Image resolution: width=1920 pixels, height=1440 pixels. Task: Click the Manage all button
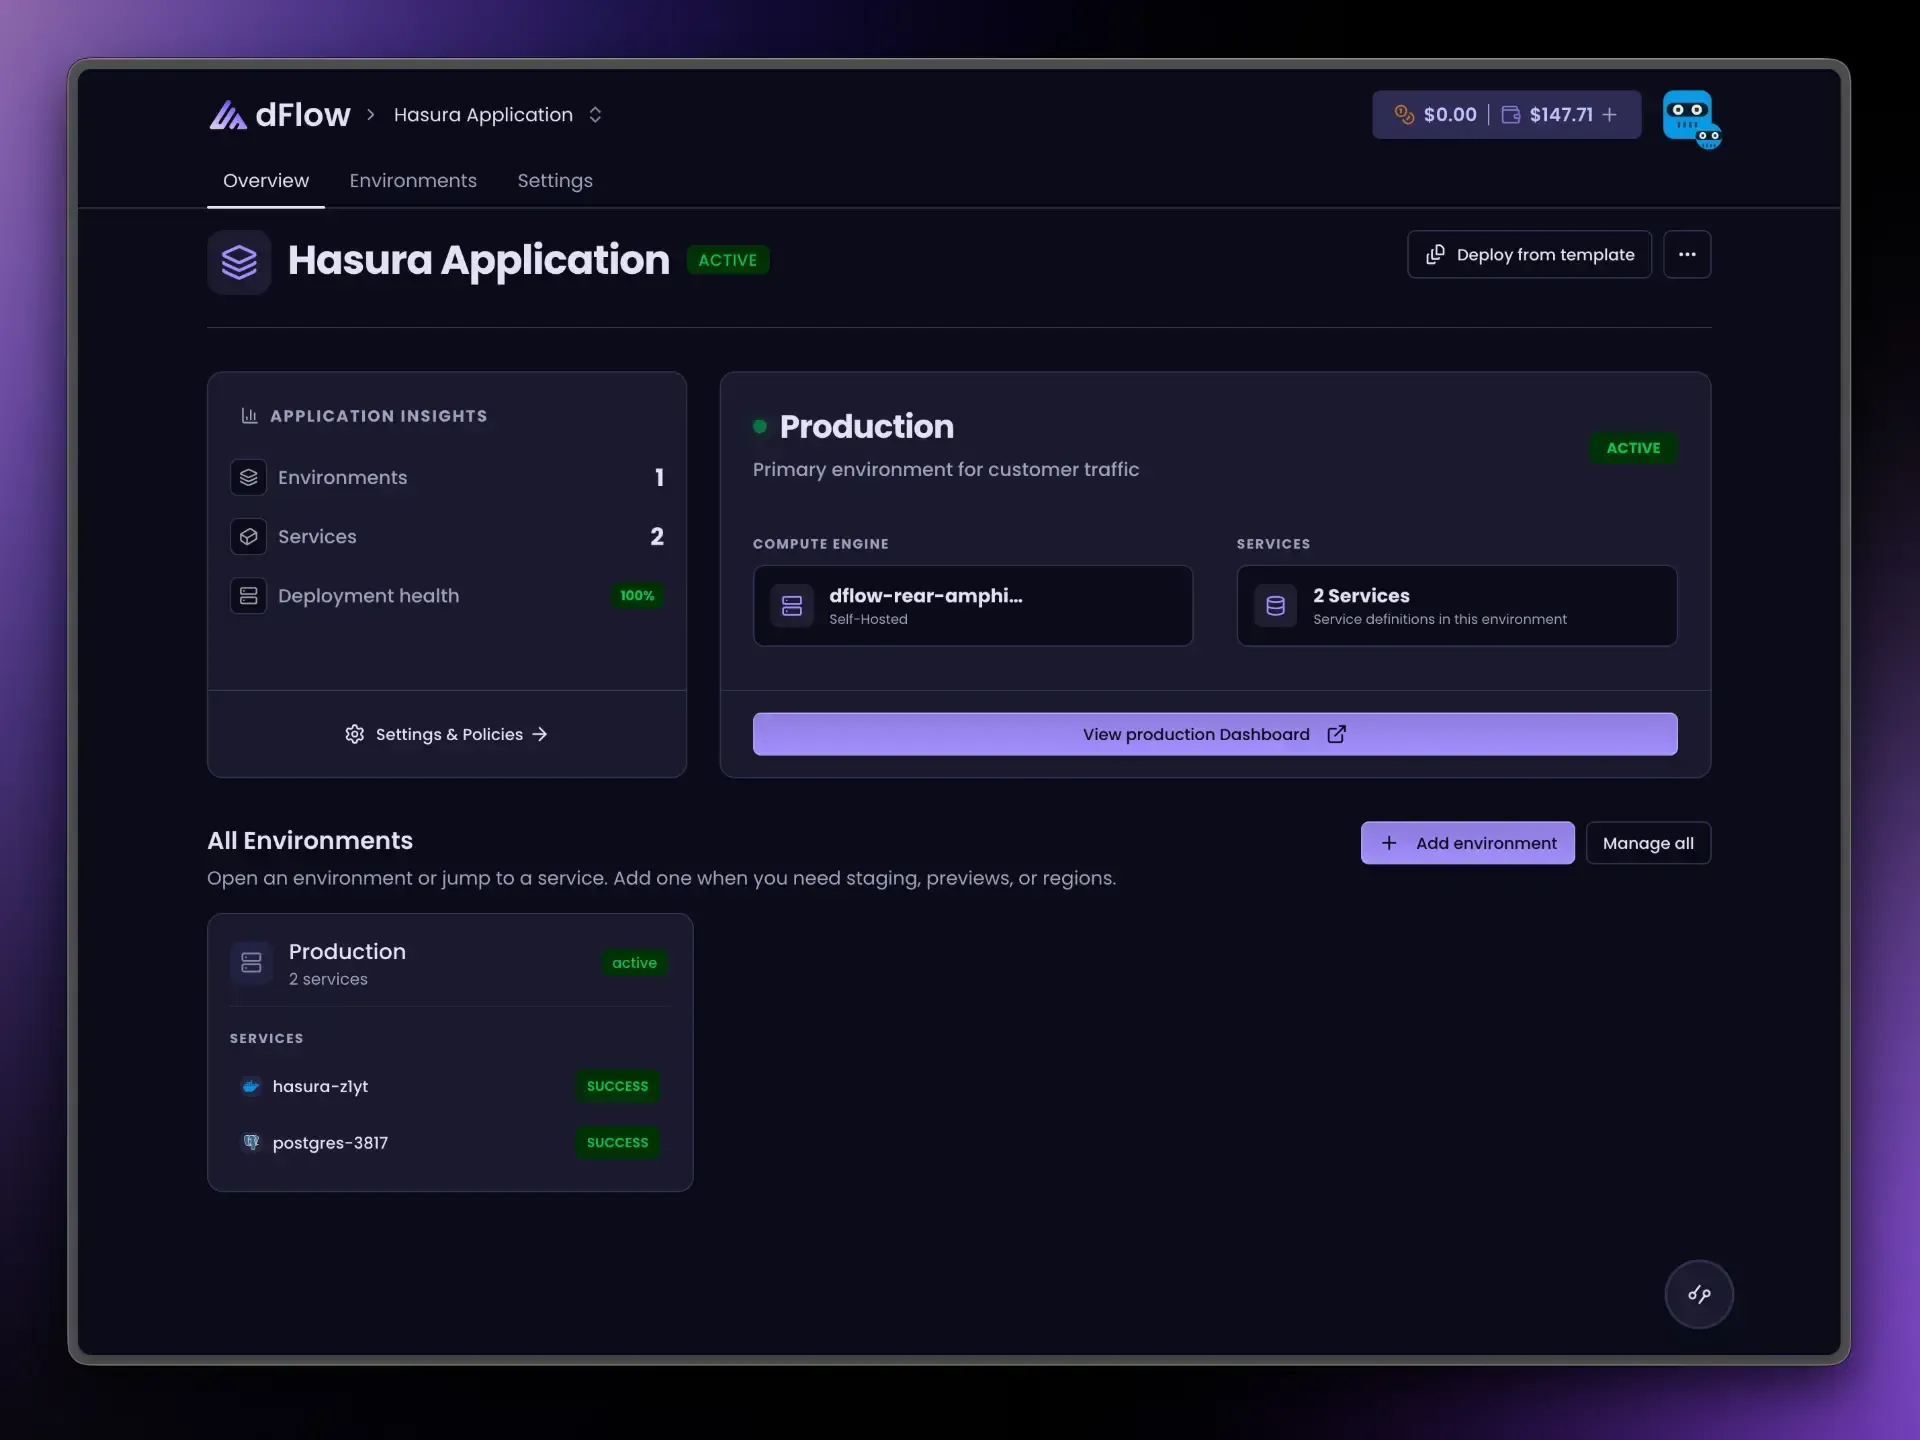pos(1648,843)
